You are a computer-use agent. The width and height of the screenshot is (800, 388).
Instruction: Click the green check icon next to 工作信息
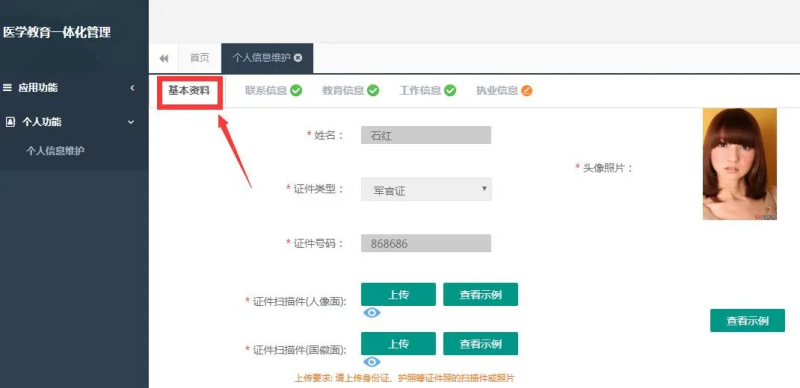(450, 91)
